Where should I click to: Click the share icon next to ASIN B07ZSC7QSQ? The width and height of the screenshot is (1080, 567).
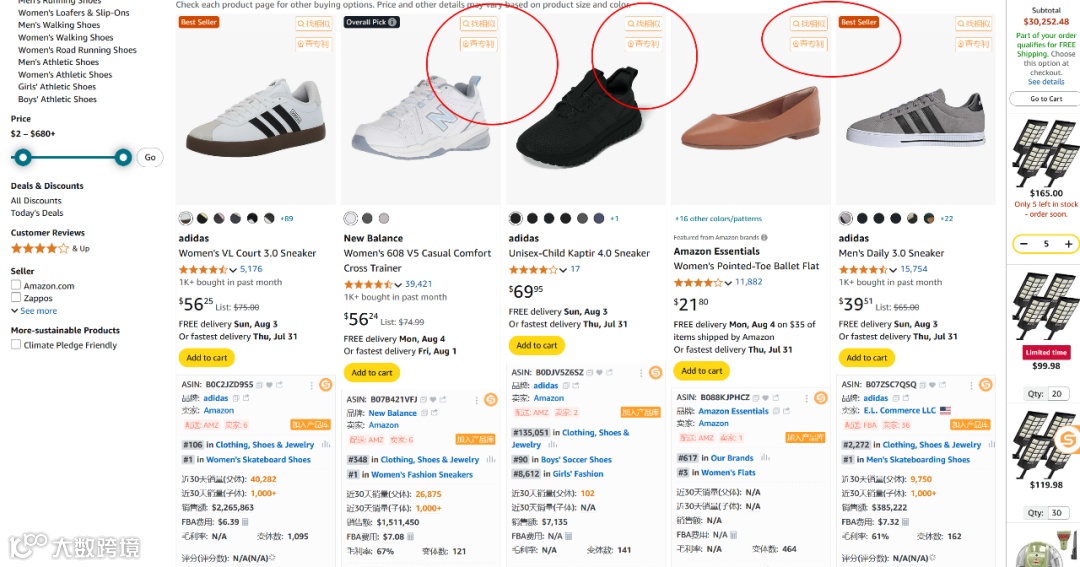point(942,384)
